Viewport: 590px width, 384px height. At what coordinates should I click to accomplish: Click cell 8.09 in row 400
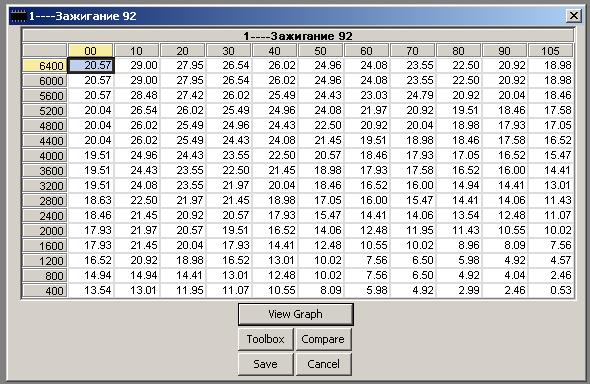pos(321,290)
